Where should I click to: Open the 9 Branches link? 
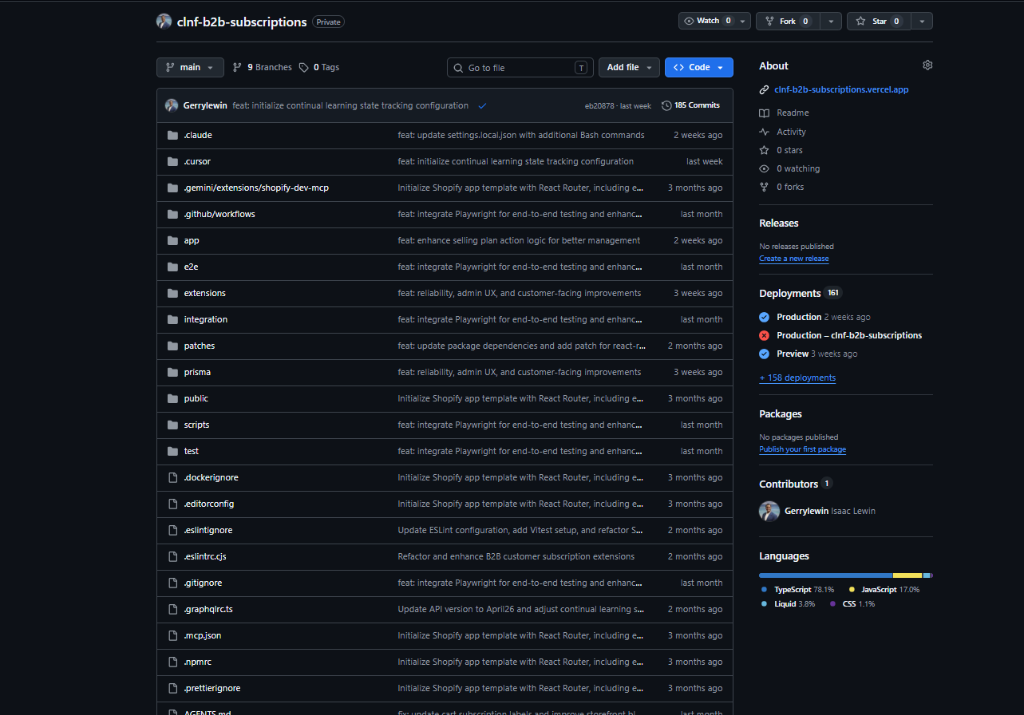coord(262,67)
